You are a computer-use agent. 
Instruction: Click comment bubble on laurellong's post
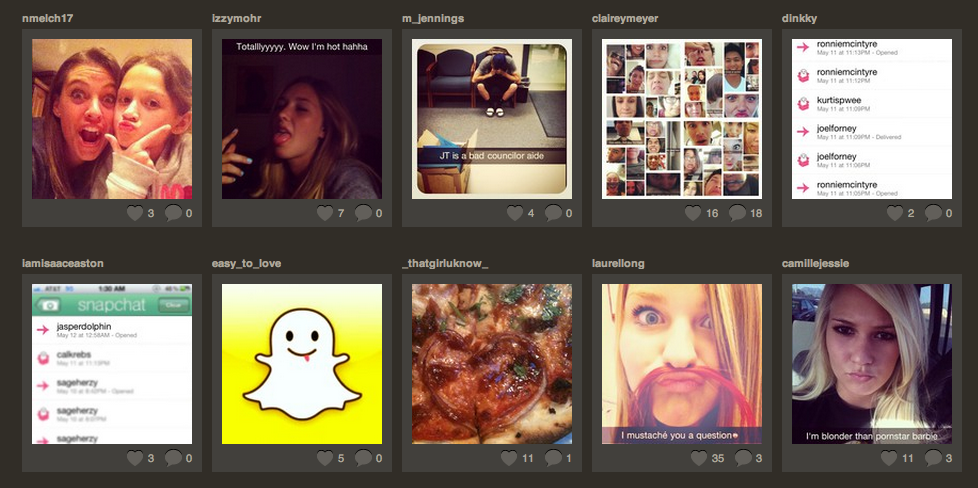pos(743,459)
